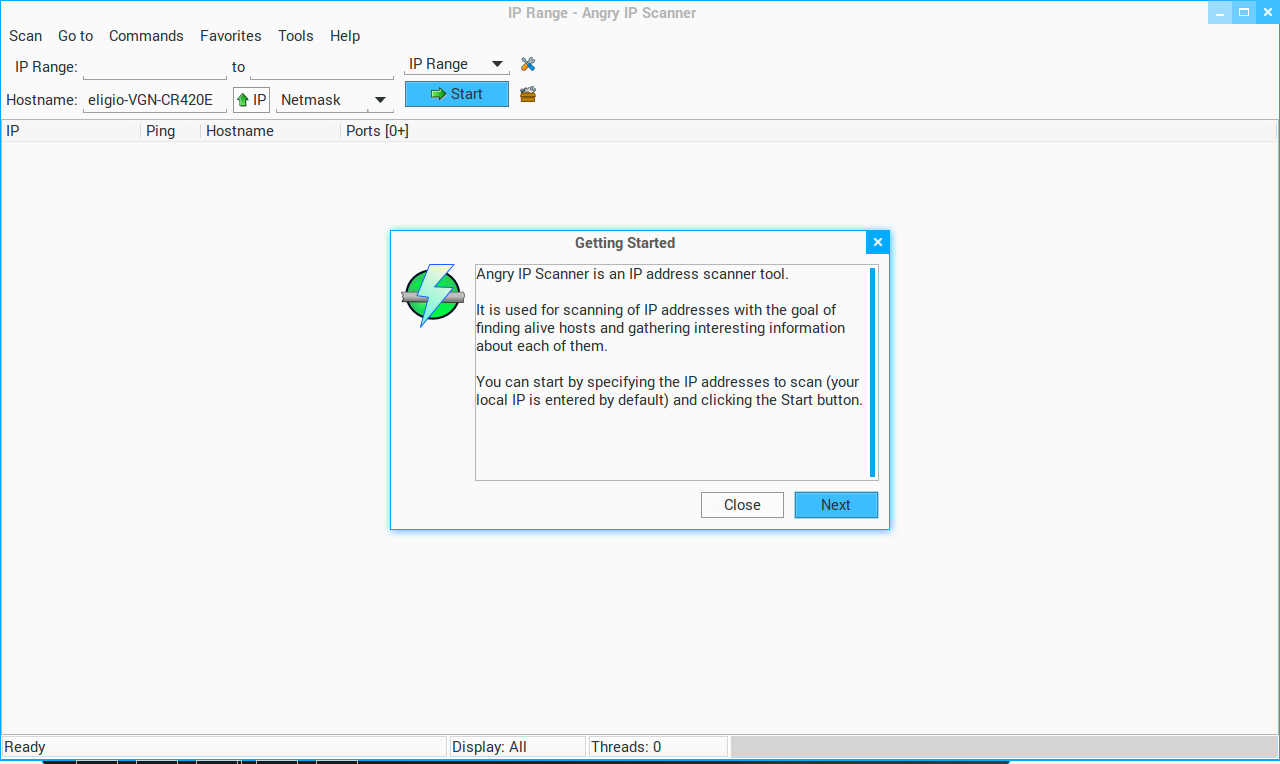Screen dimensions: 1280x764
Task: Click the Hostname input field
Action: (x=155, y=100)
